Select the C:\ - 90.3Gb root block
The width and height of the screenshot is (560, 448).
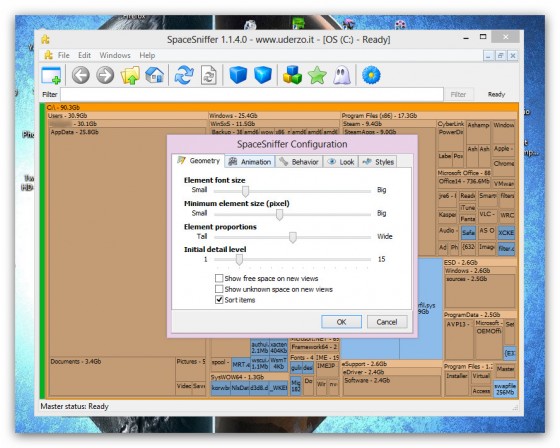tap(282, 107)
